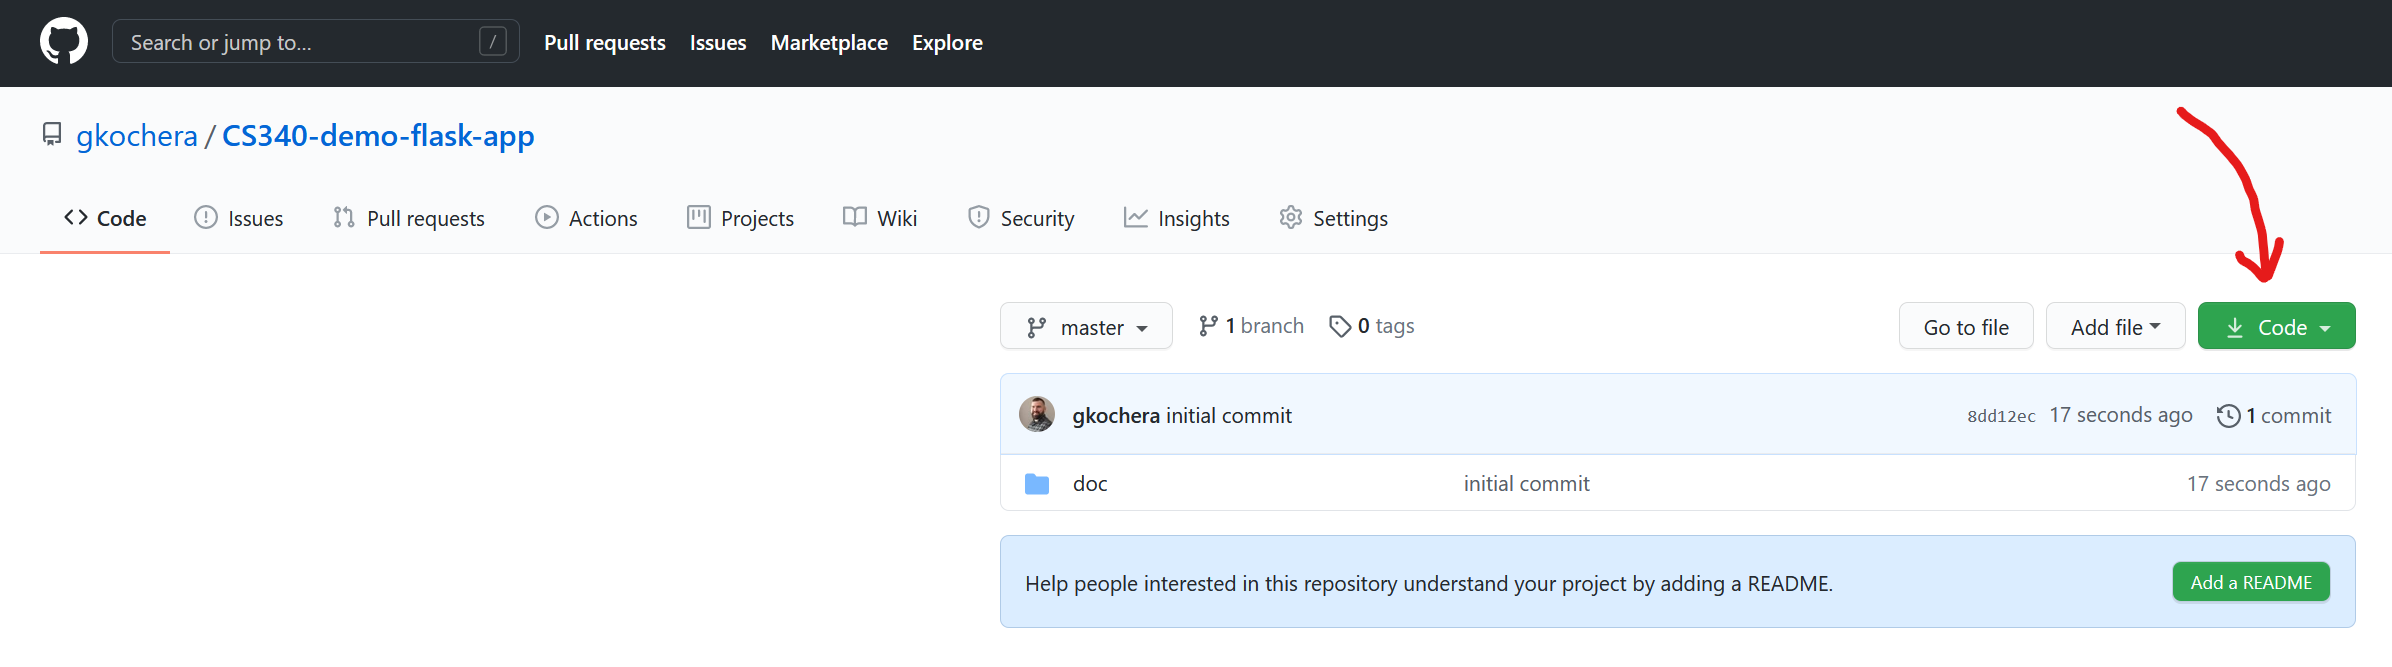This screenshot has width=2392, height=667.
Task: Open the master branch dropdown
Action: 1086,327
